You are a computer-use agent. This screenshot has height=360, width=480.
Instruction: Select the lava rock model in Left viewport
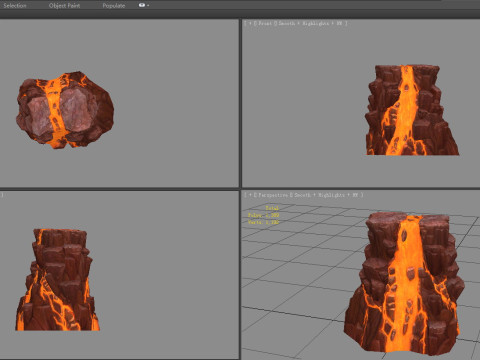pos(57,280)
